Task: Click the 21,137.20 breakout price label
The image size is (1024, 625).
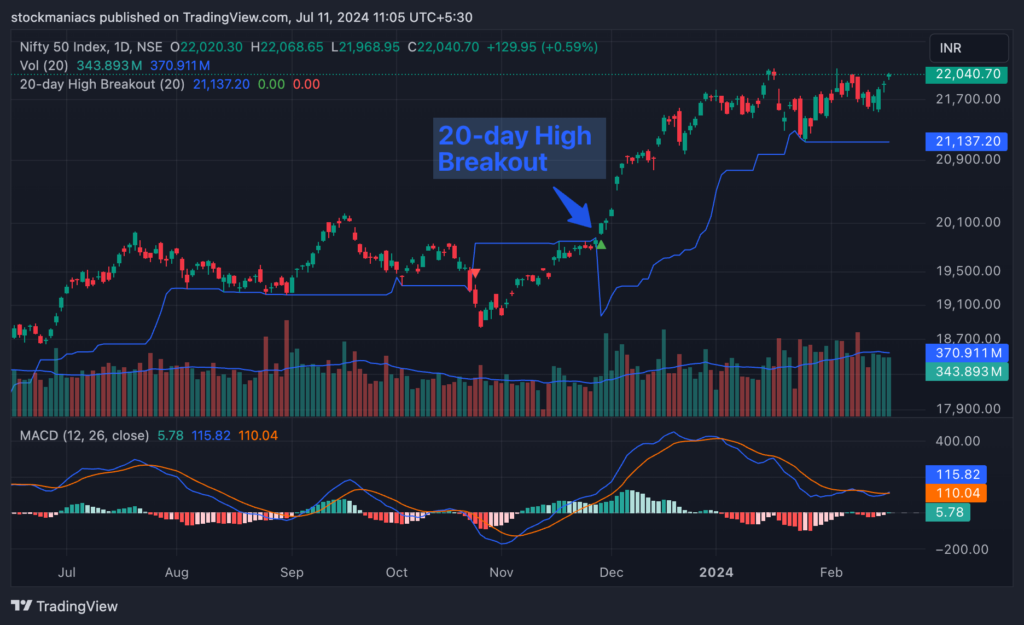Action: (967, 141)
